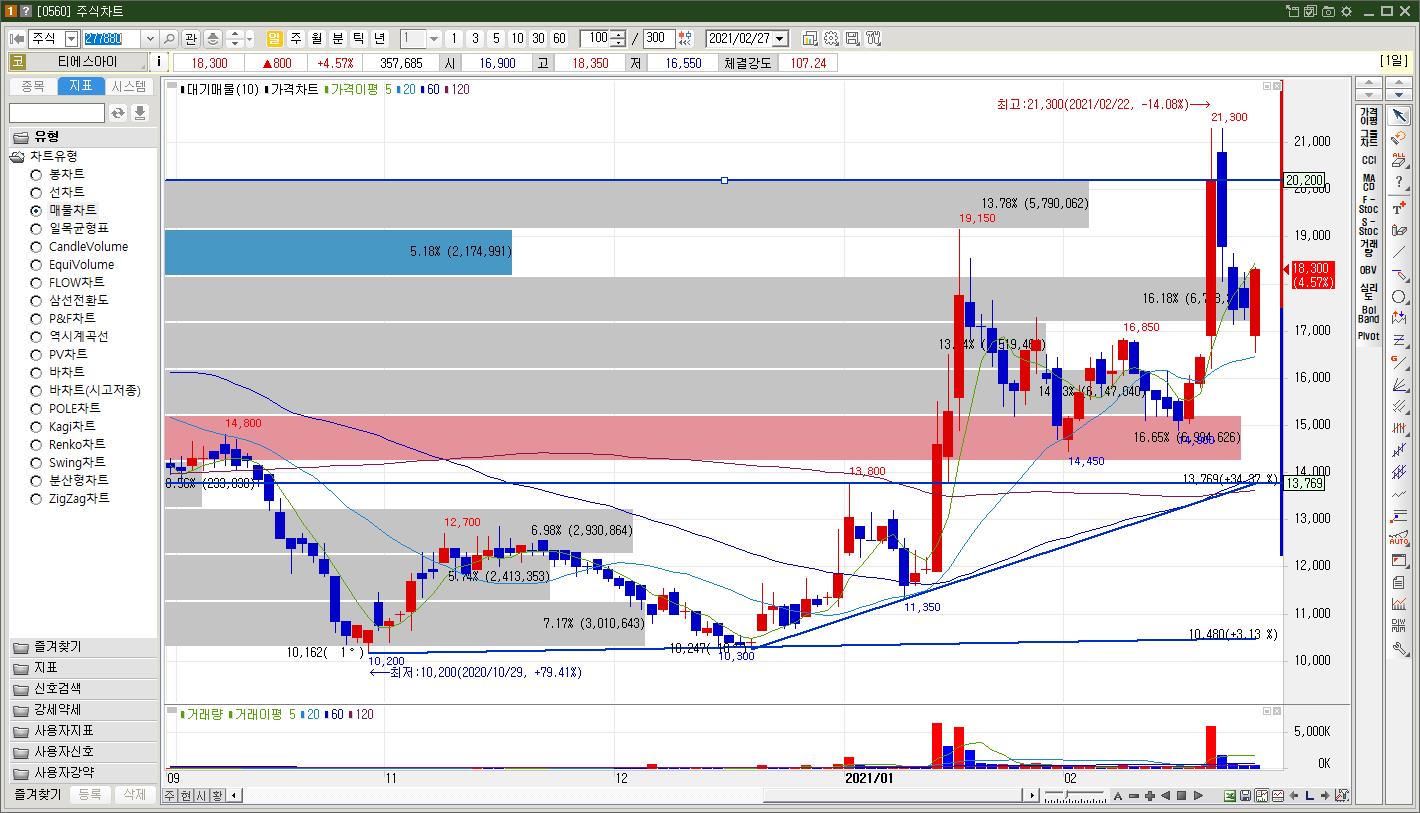This screenshot has width=1420, height=813.
Task: Select the 선차트 chart type radio
Action: (x=36, y=192)
